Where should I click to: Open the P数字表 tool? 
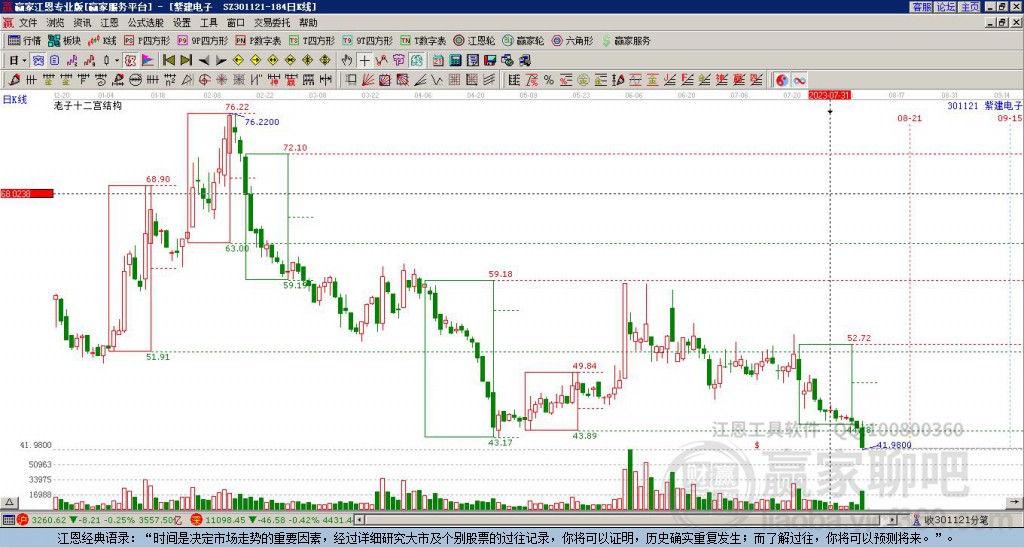(x=259, y=40)
